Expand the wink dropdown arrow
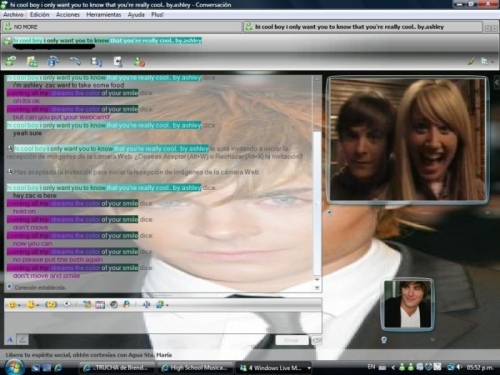This screenshot has width=500, height=375. click(x=38, y=305)
